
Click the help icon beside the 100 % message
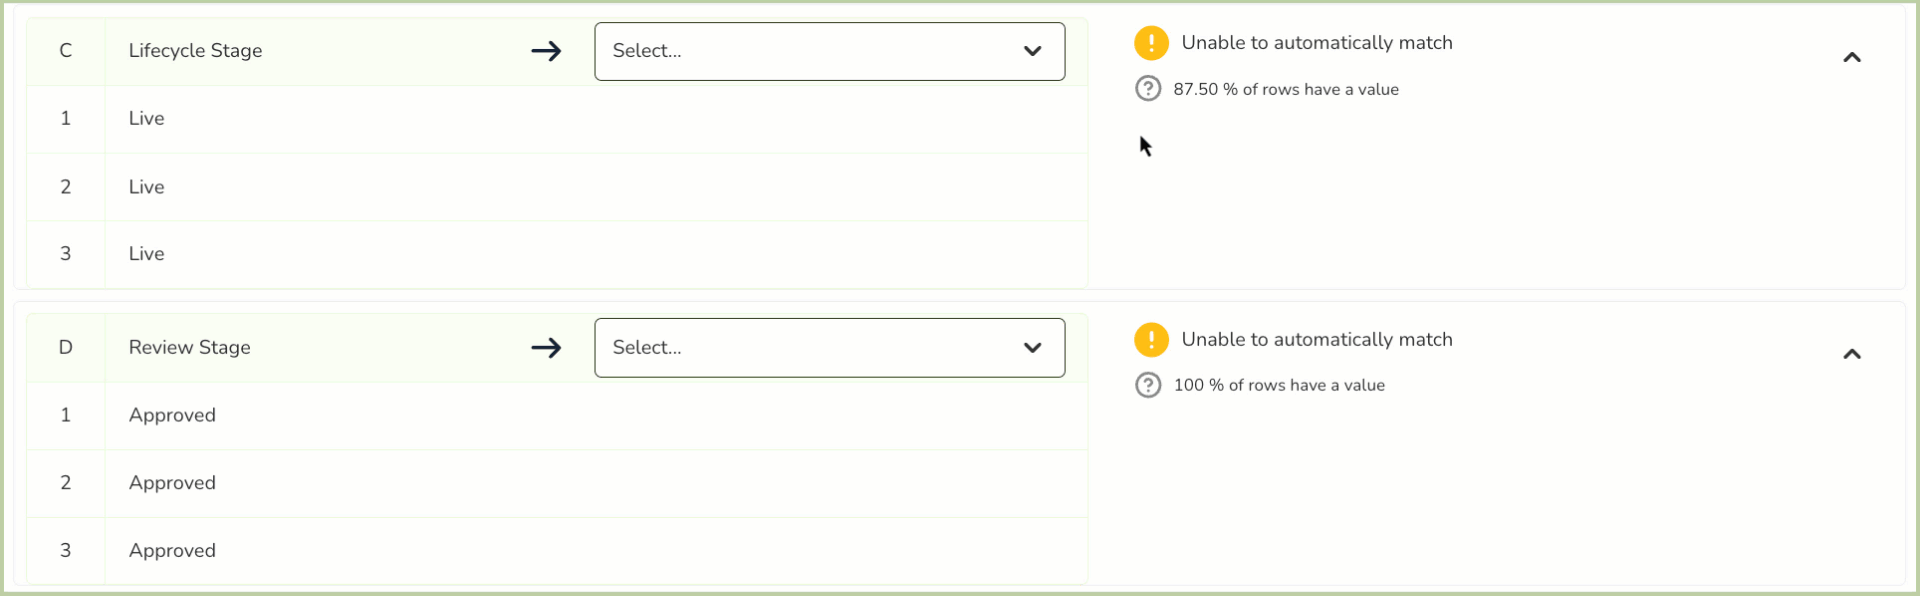pyautogui.click(x=1147, y=385)
